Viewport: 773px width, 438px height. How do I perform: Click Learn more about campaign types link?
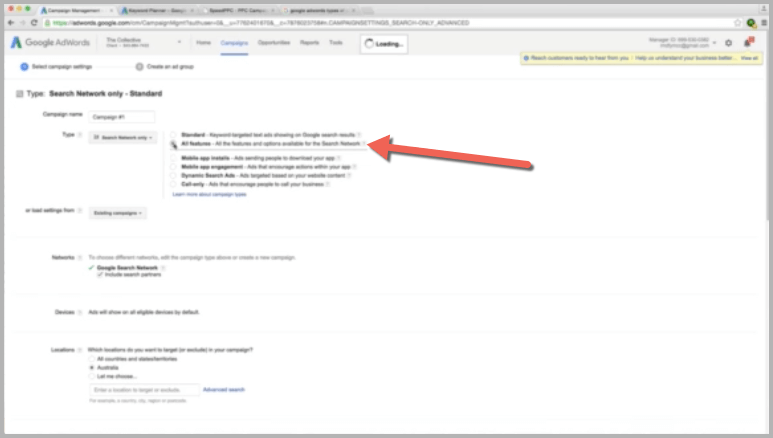pyautogui.click(x=209, y=194)
